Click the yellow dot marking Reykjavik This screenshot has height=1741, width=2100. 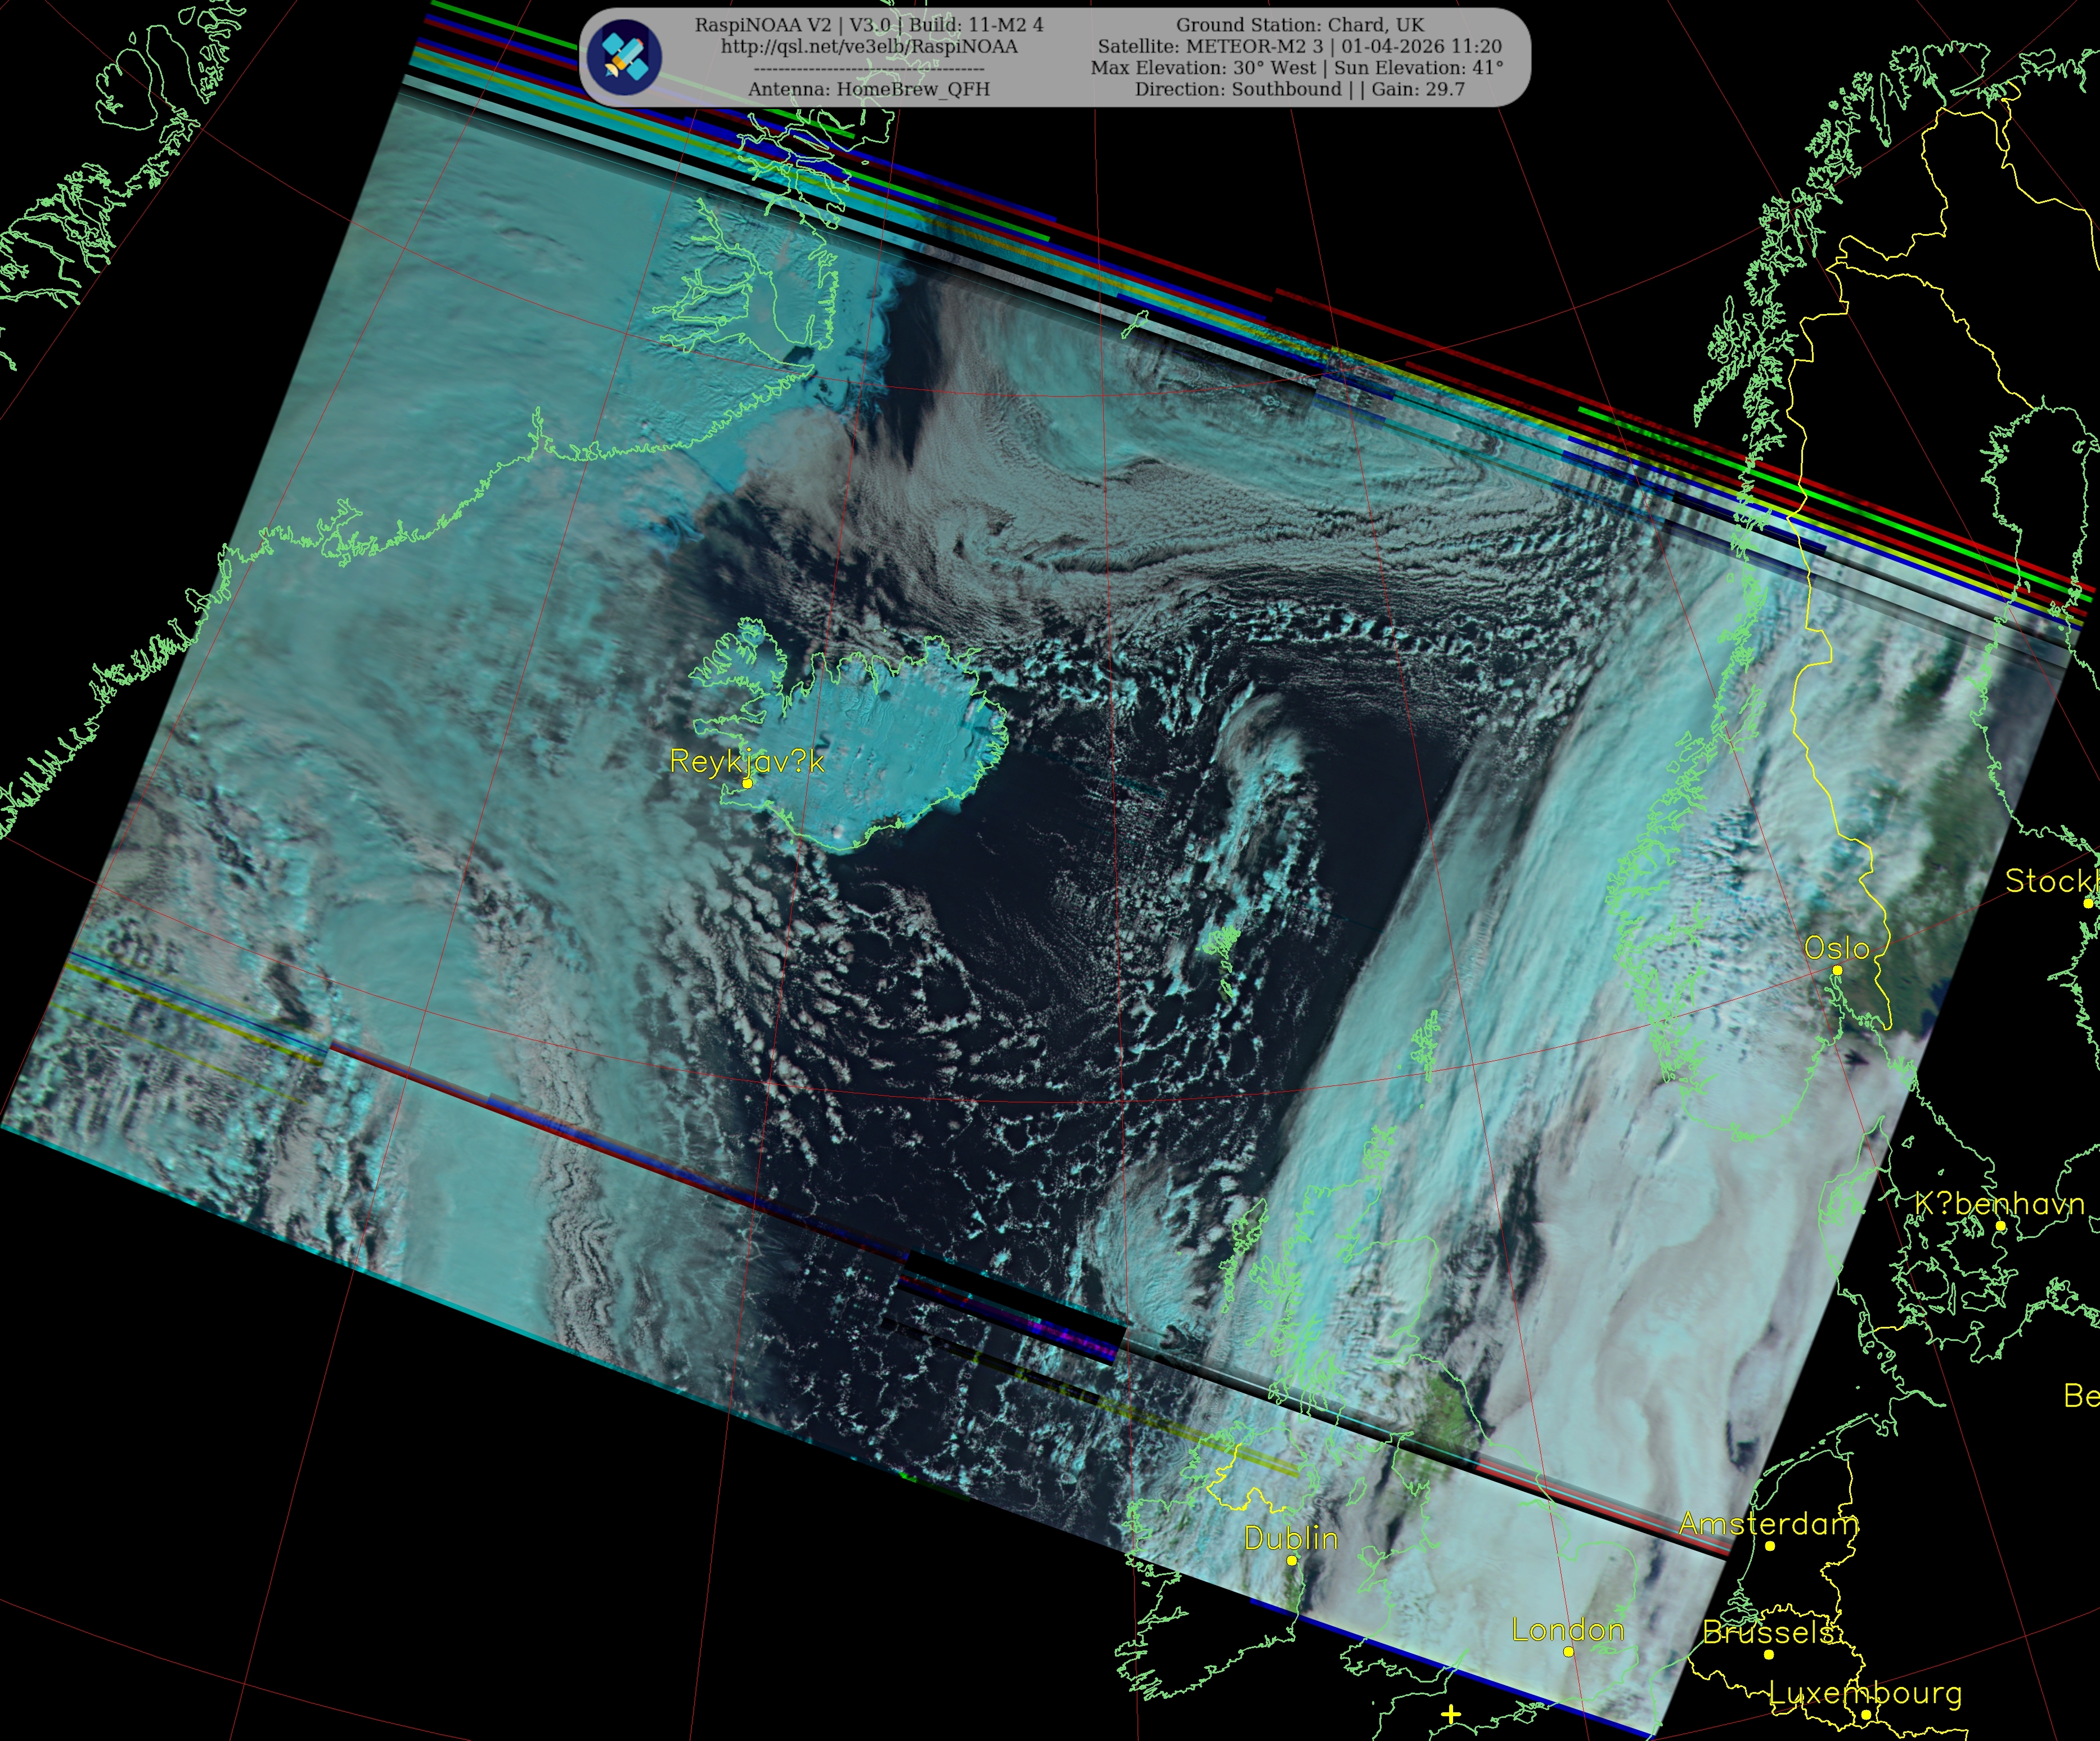pyautogui.click(x=747, y=784)
